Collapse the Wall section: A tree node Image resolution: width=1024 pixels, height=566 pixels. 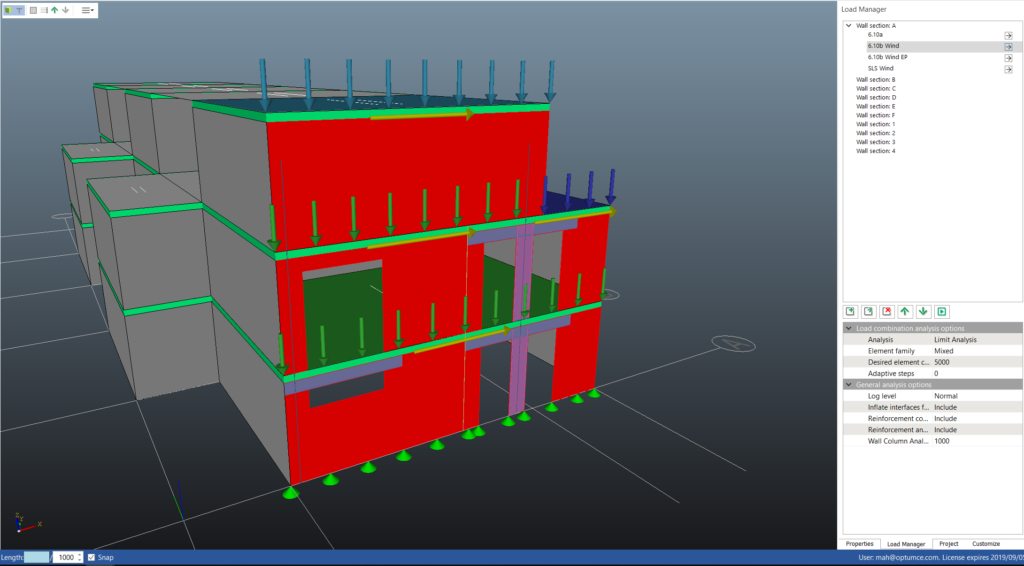[x=849, y=26]
